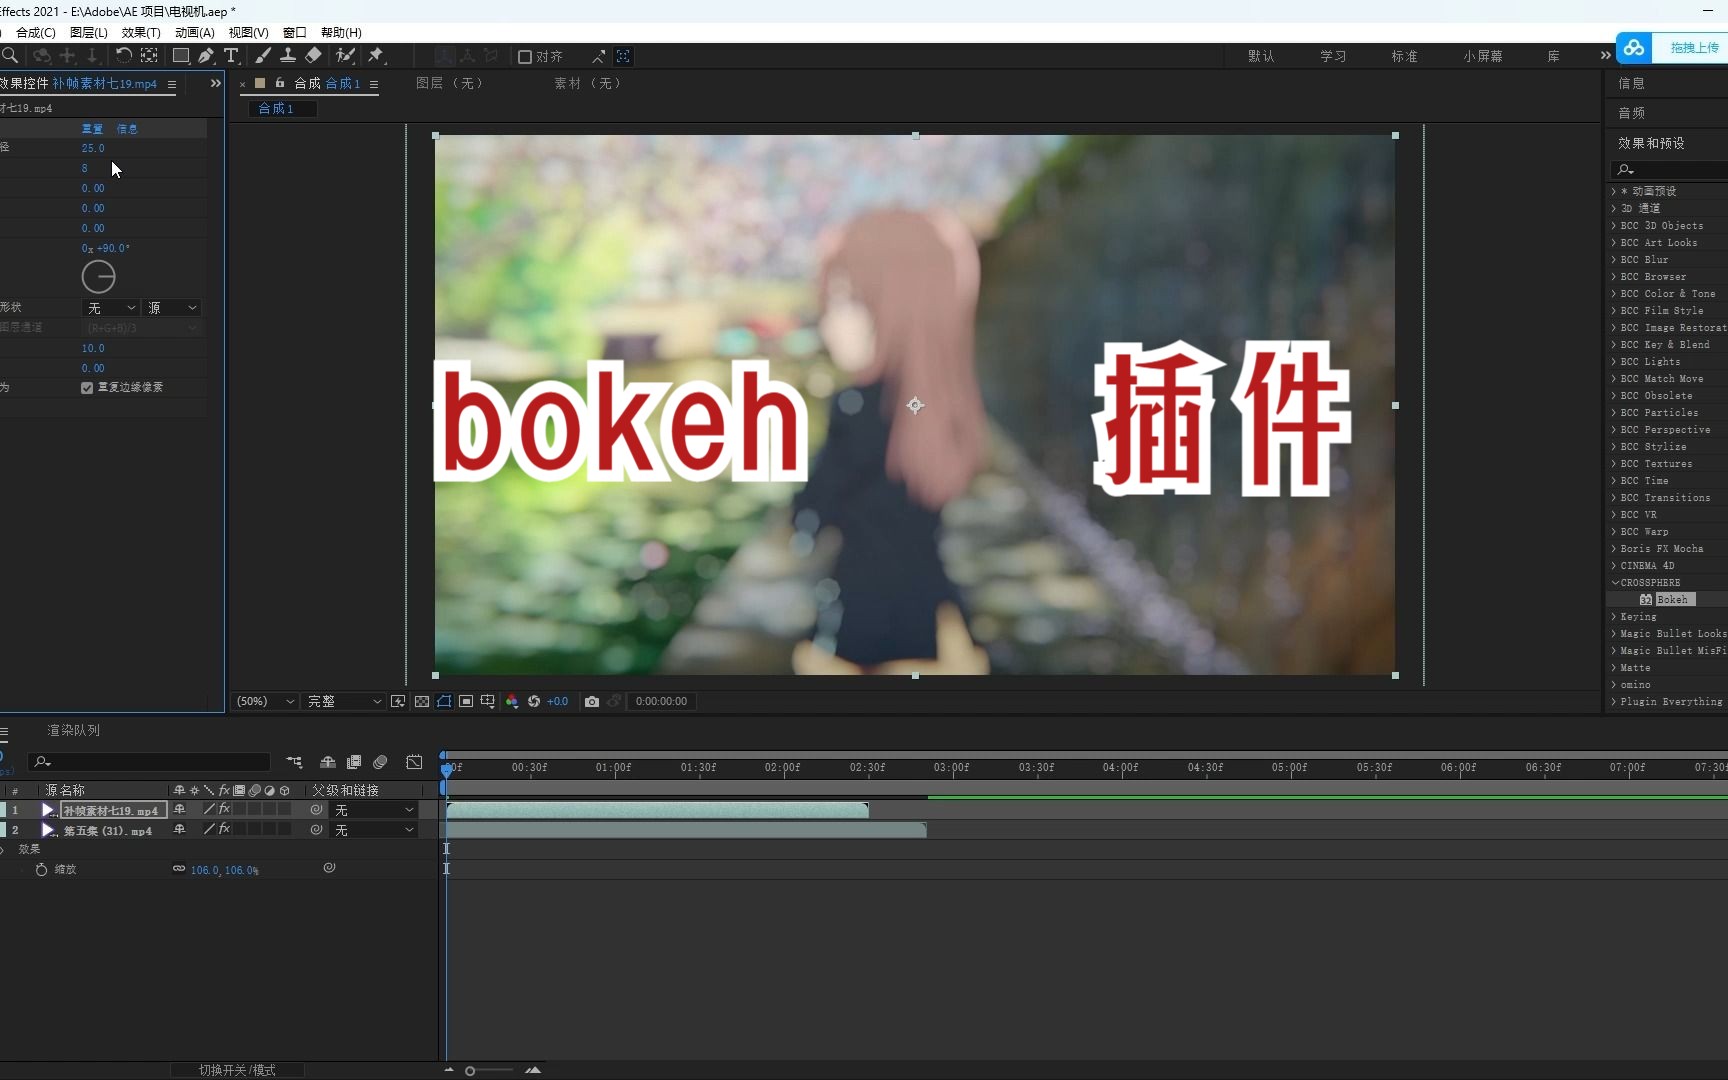The height and width of the screenshot is (1080, 1728).
Task: Uncheck the 重复边缘像素 checkbox
Action: click(87, 388)
